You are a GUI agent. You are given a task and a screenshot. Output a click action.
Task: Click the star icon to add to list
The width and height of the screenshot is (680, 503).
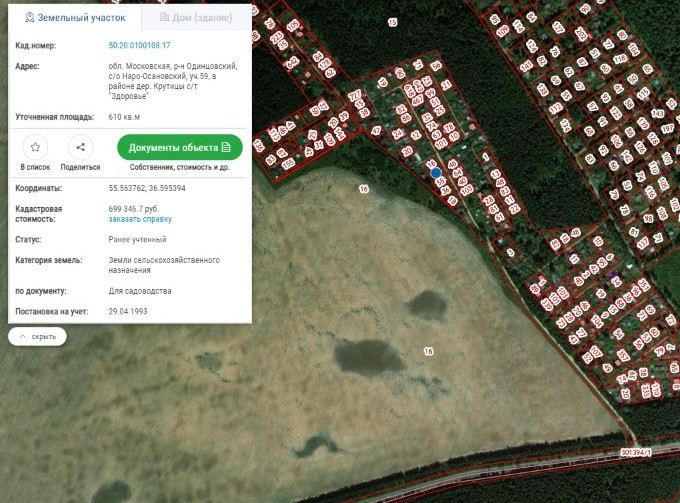coord(36,147)
